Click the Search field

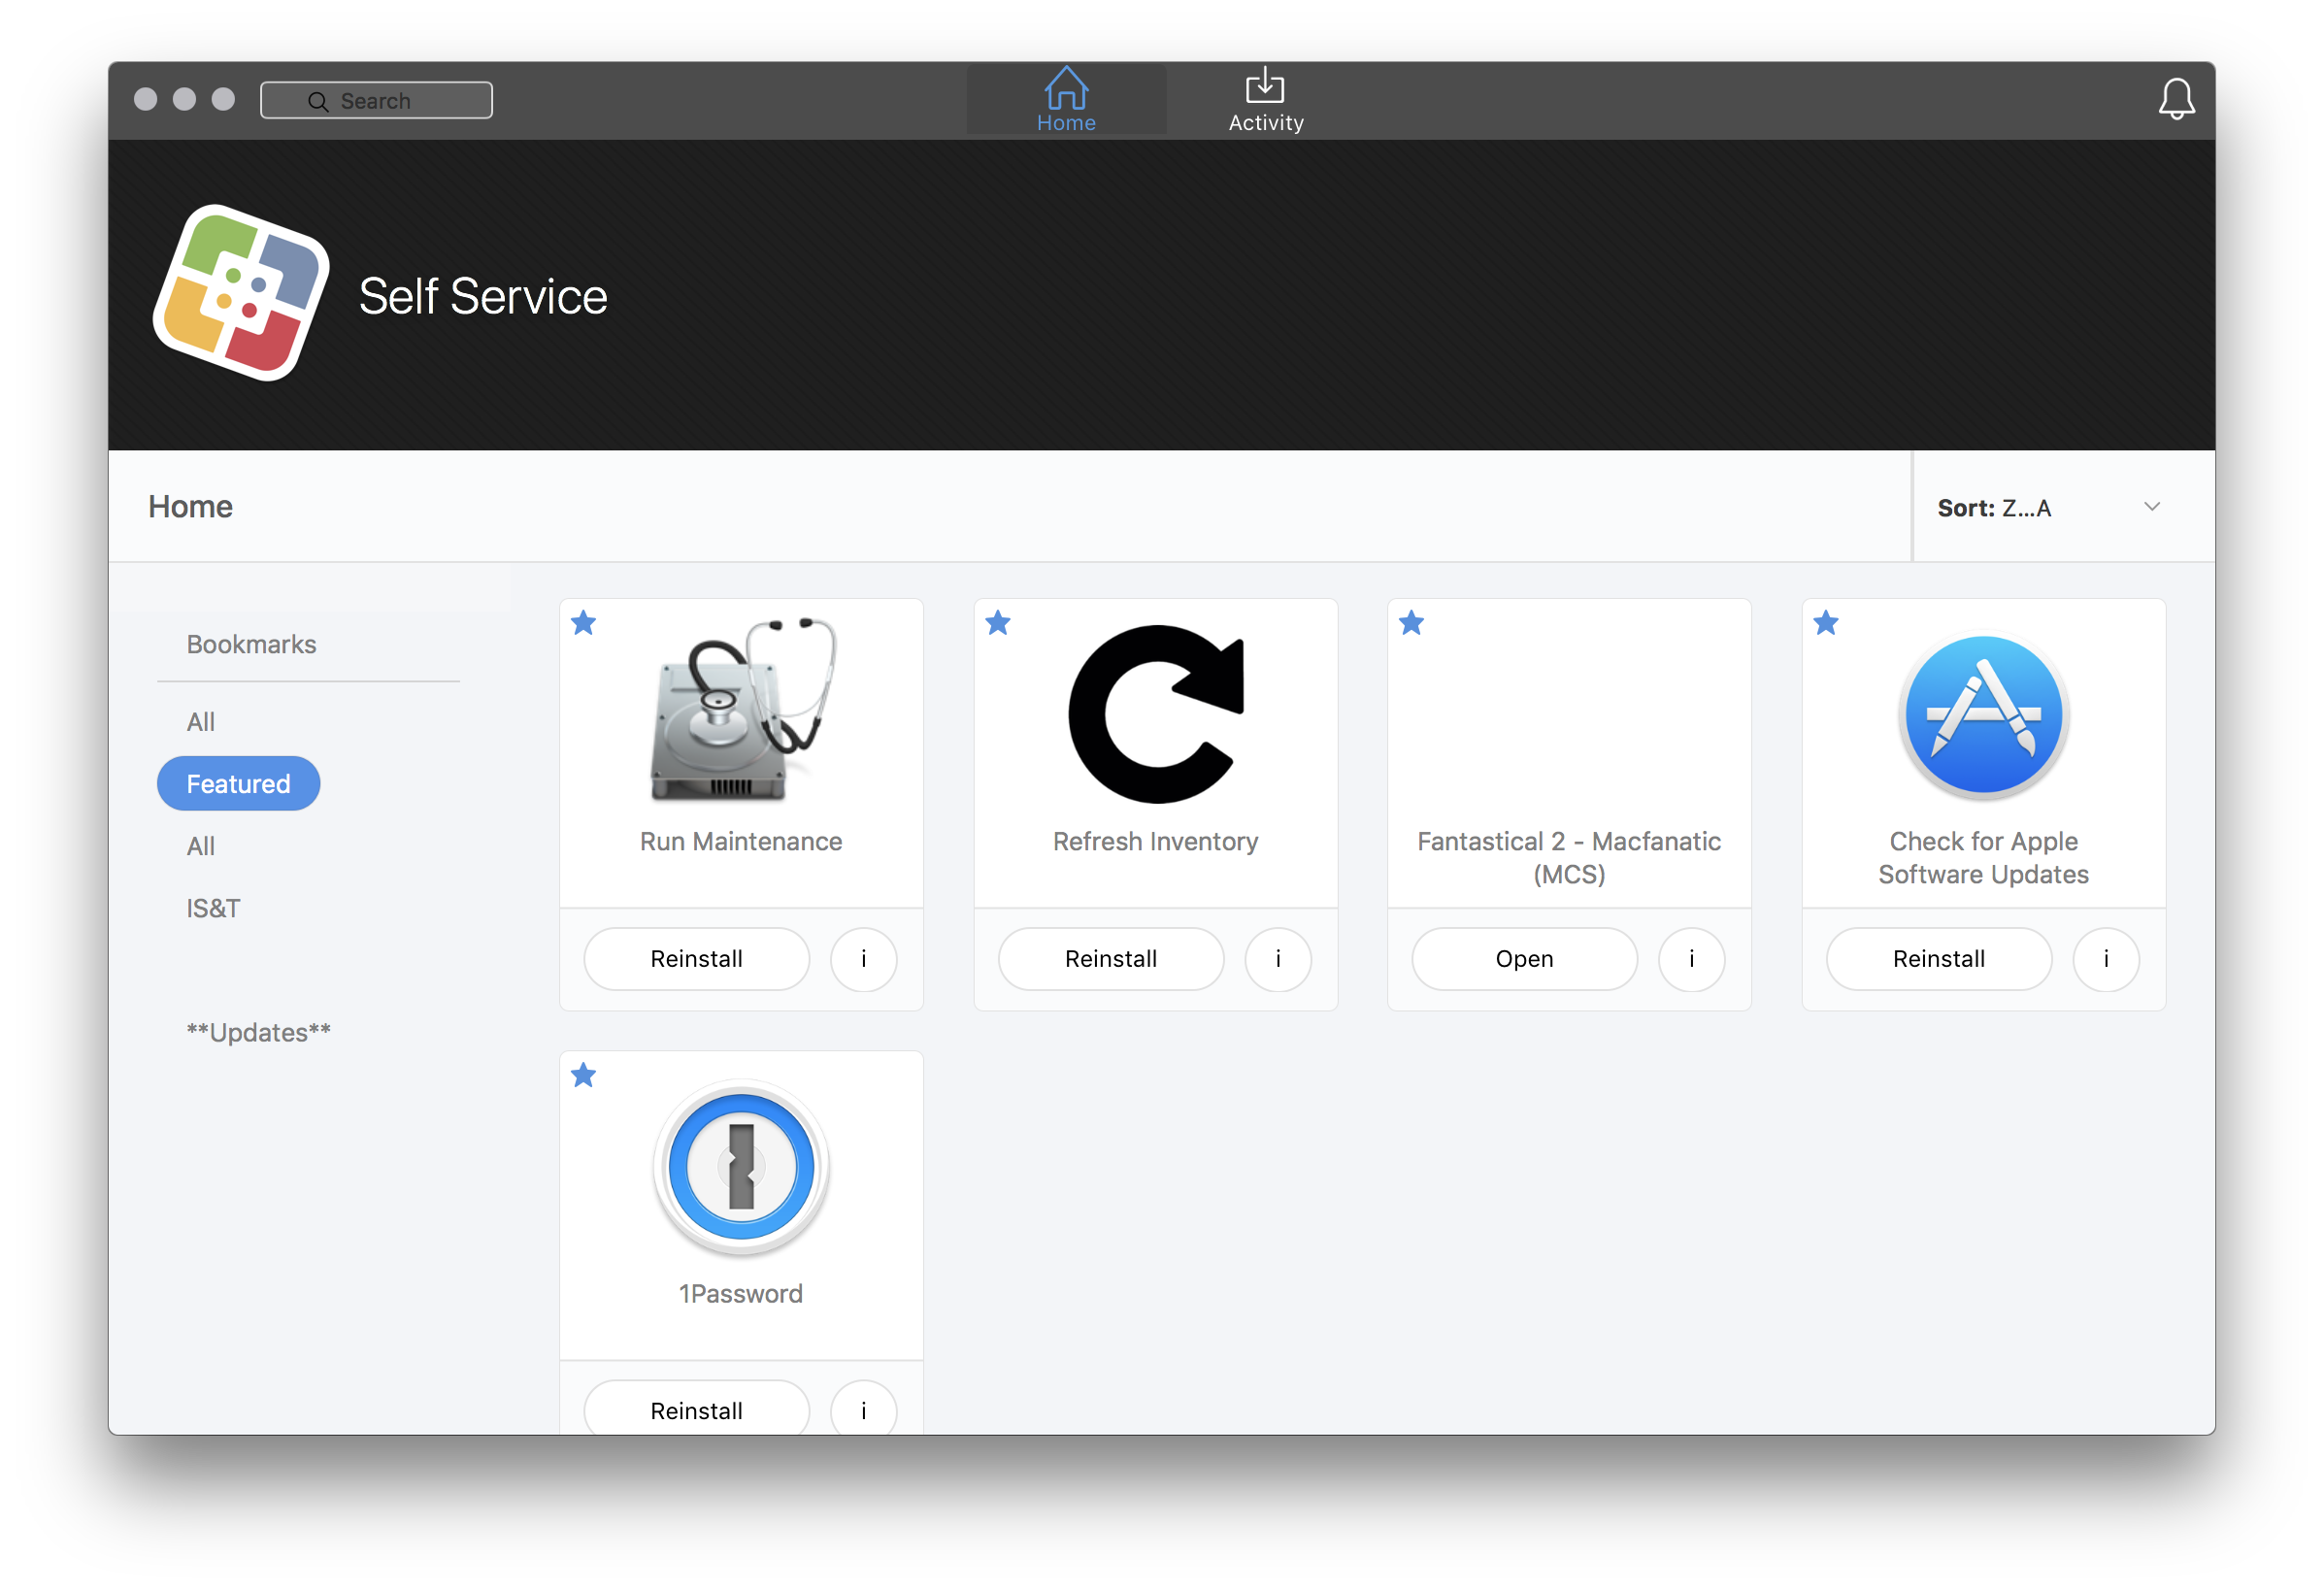pyautogui.click(x=377, y=101)
